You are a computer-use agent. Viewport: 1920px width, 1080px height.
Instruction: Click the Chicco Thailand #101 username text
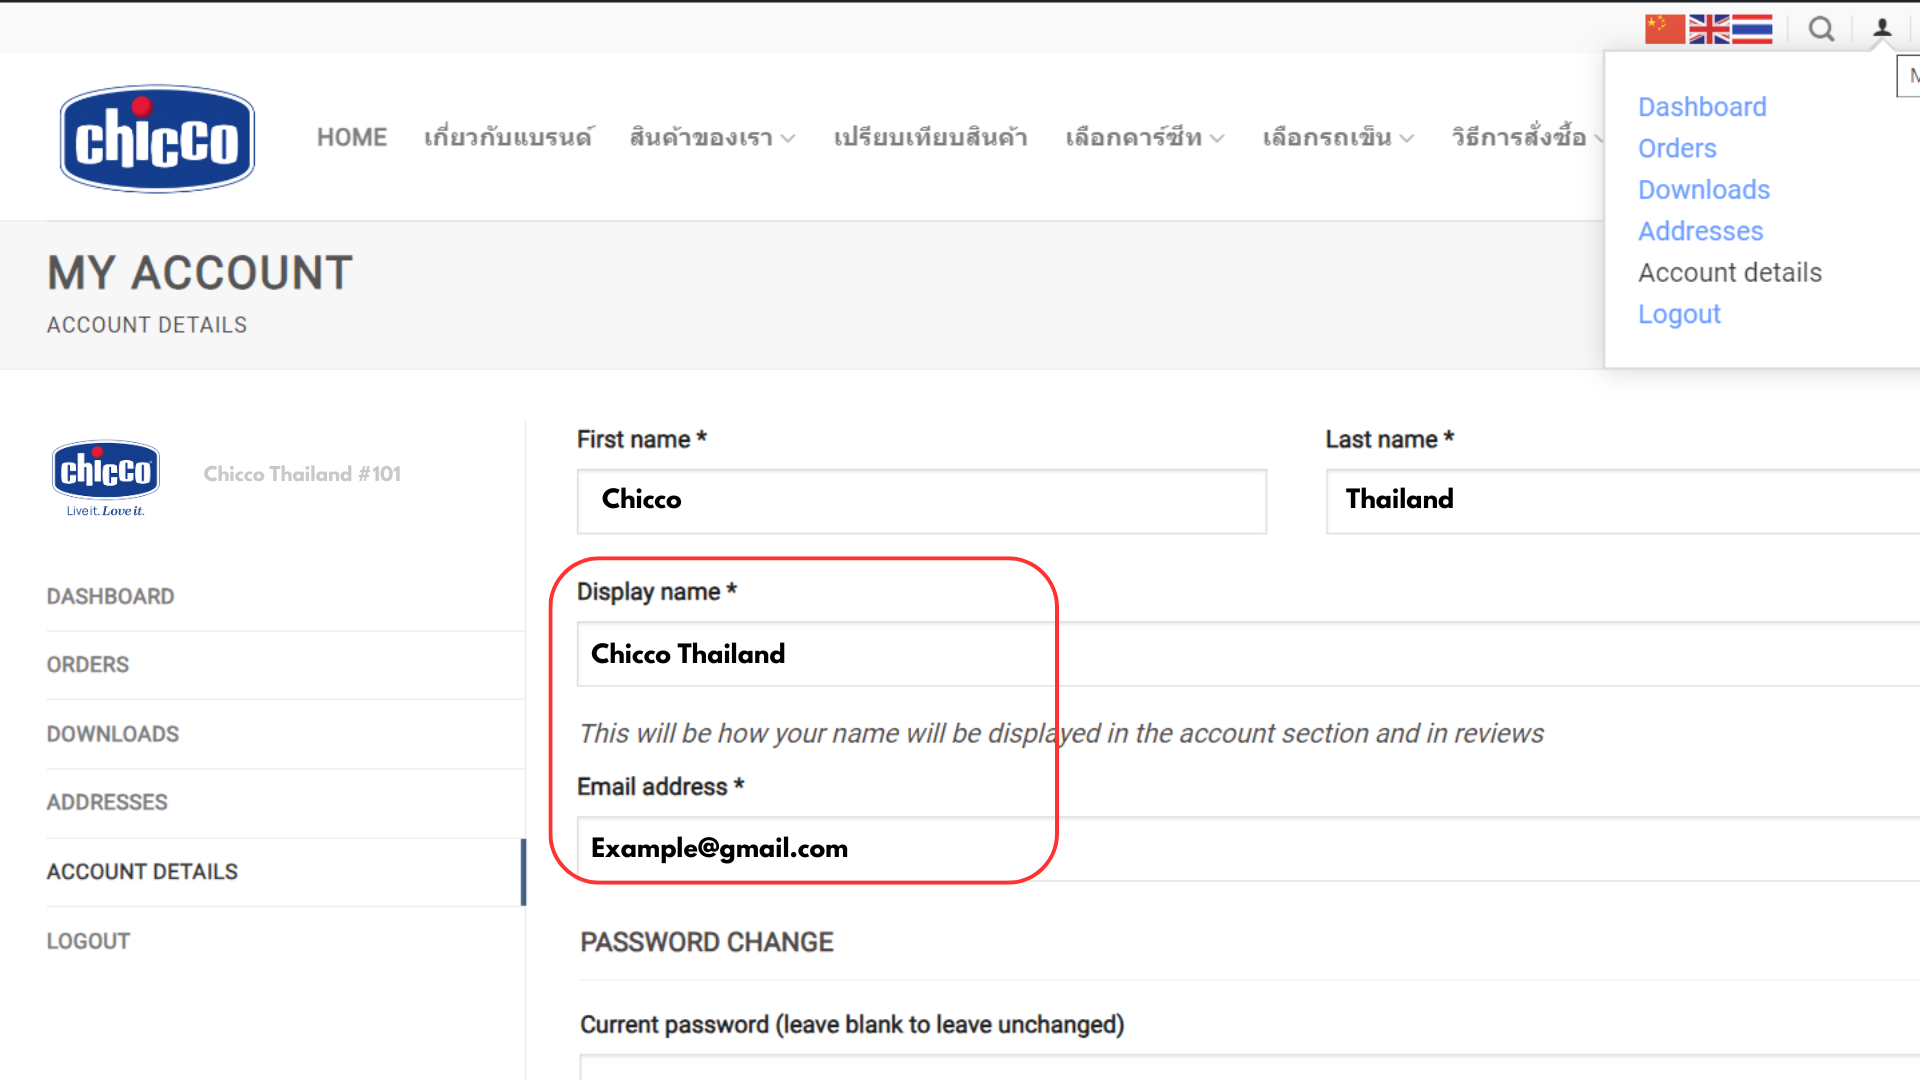tap(302, 474)
